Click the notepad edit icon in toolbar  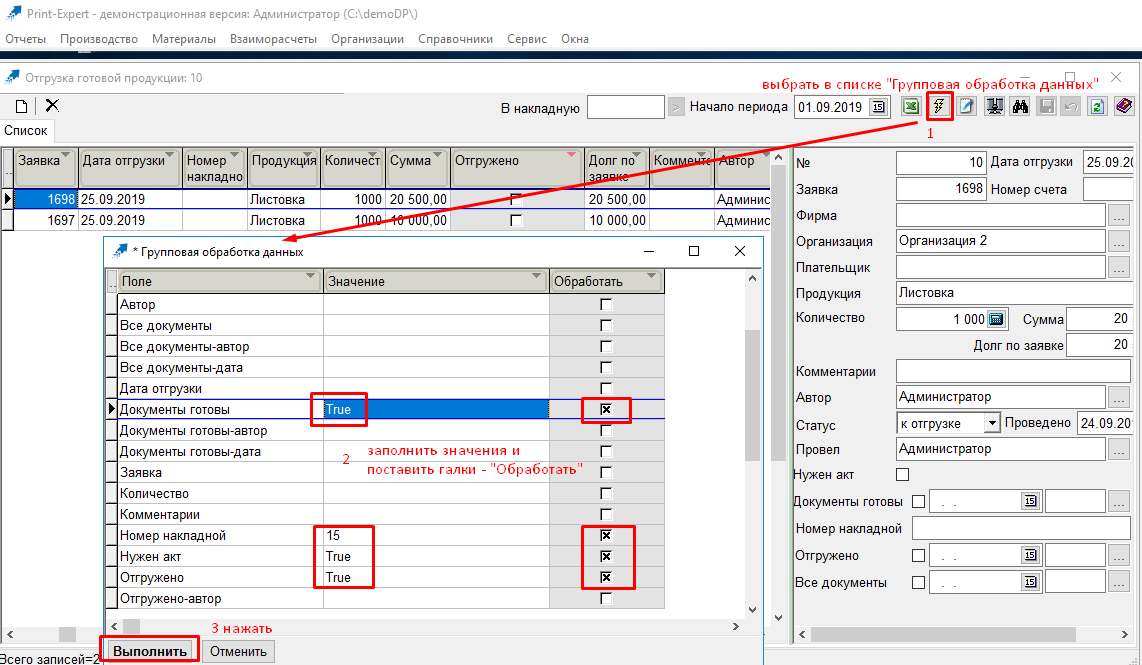(x=967, y=107)
